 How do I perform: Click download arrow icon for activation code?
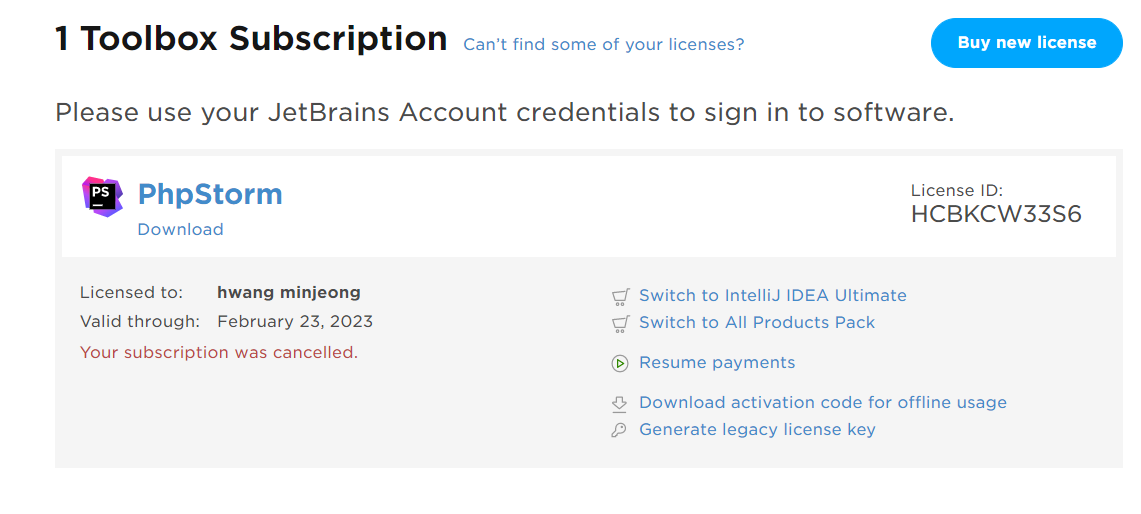point(619,403)
